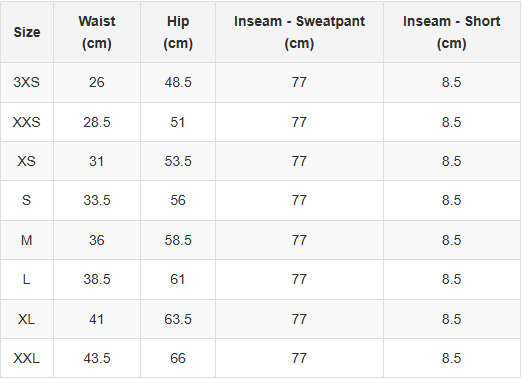Click the XXL size row label
Screen dimensions: 522x379
pos(27,358)
